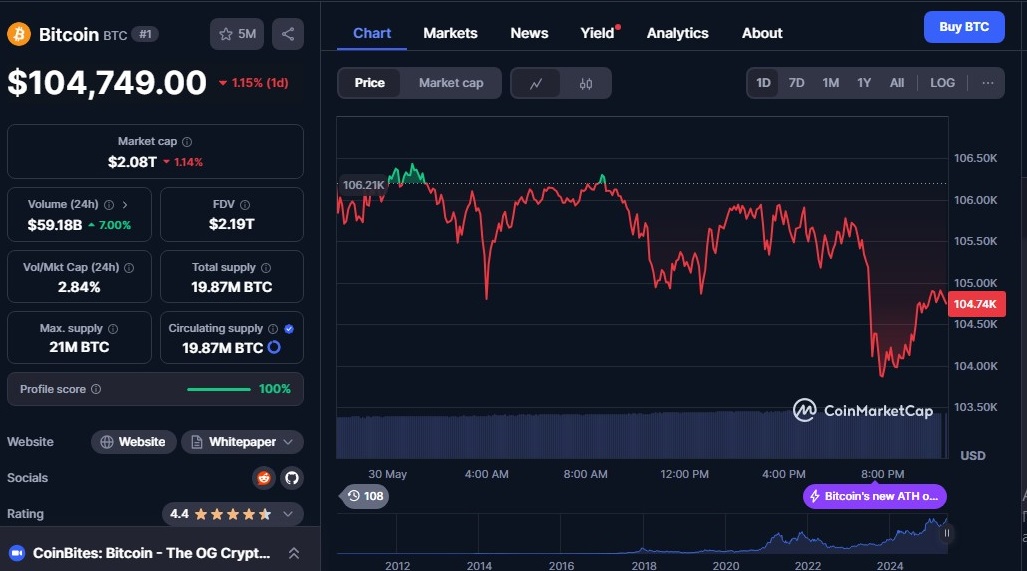The image size is (1027, 571).
Task: Open Bitcoin's GitHub social link
Action: click(x=292, y=478)
